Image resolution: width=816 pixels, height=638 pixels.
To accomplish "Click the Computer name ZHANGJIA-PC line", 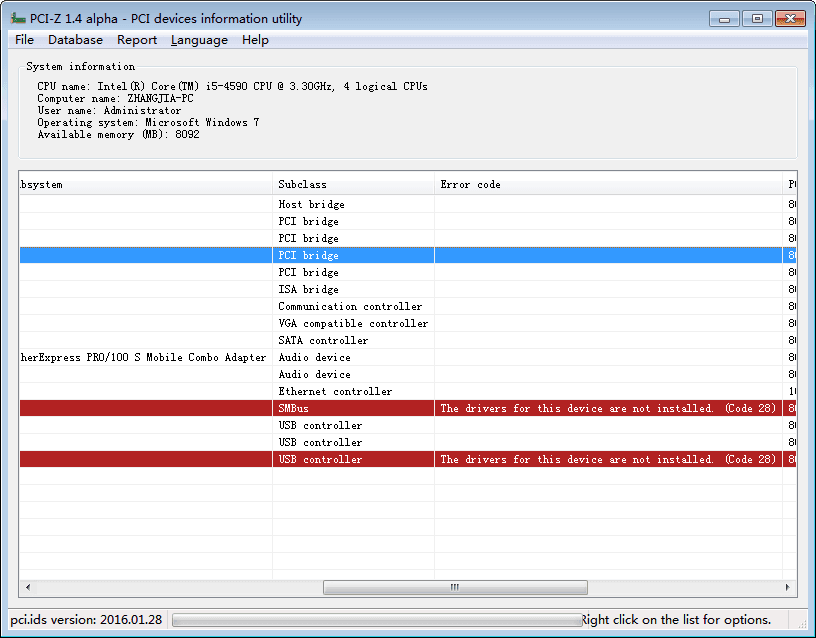I will point(115,98).
